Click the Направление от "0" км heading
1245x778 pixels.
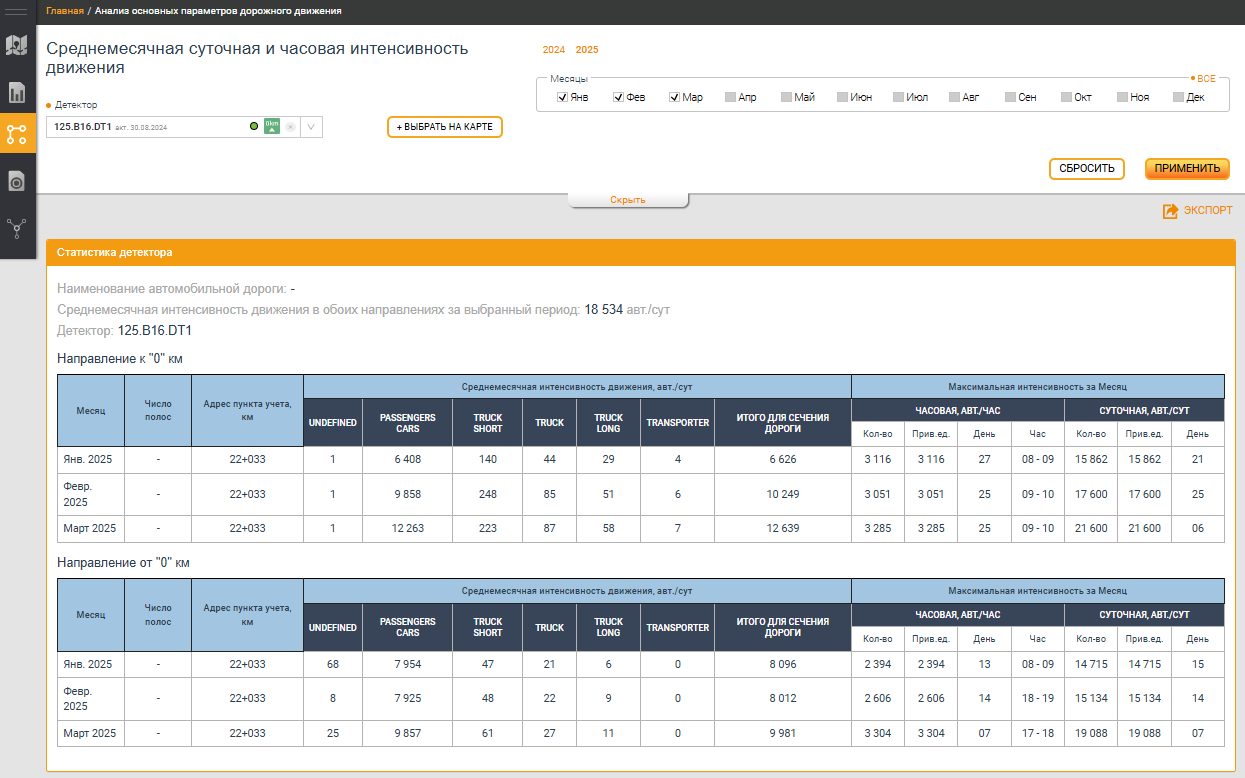(123, 562)
